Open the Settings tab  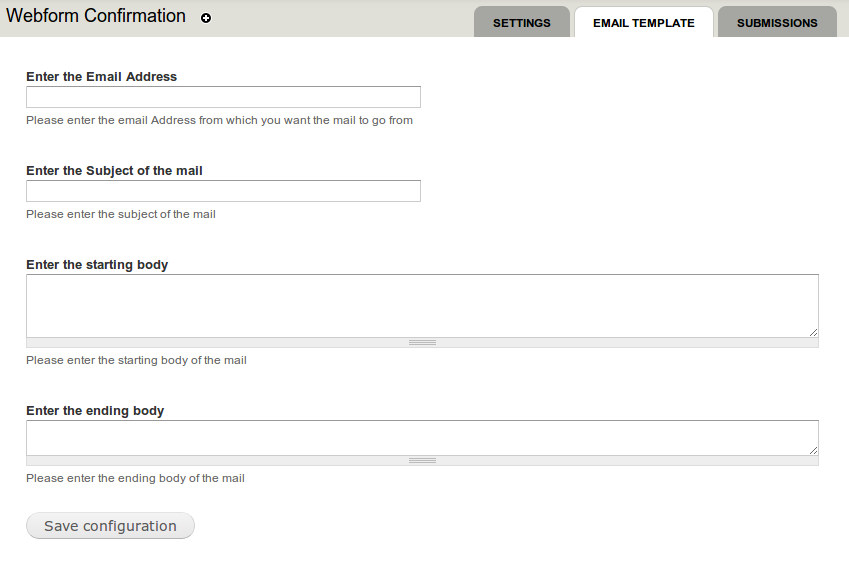click(522, 23)
